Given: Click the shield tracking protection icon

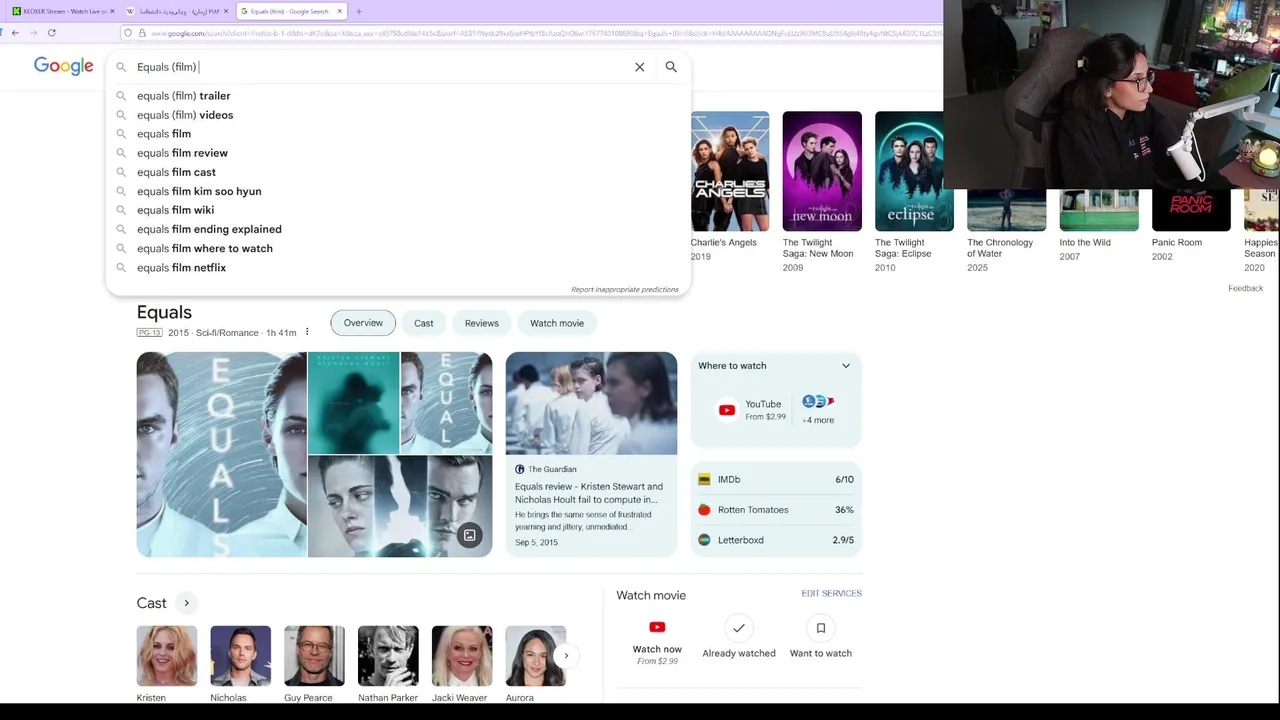Looking at the screenshot, I should [x=128, y=33].
